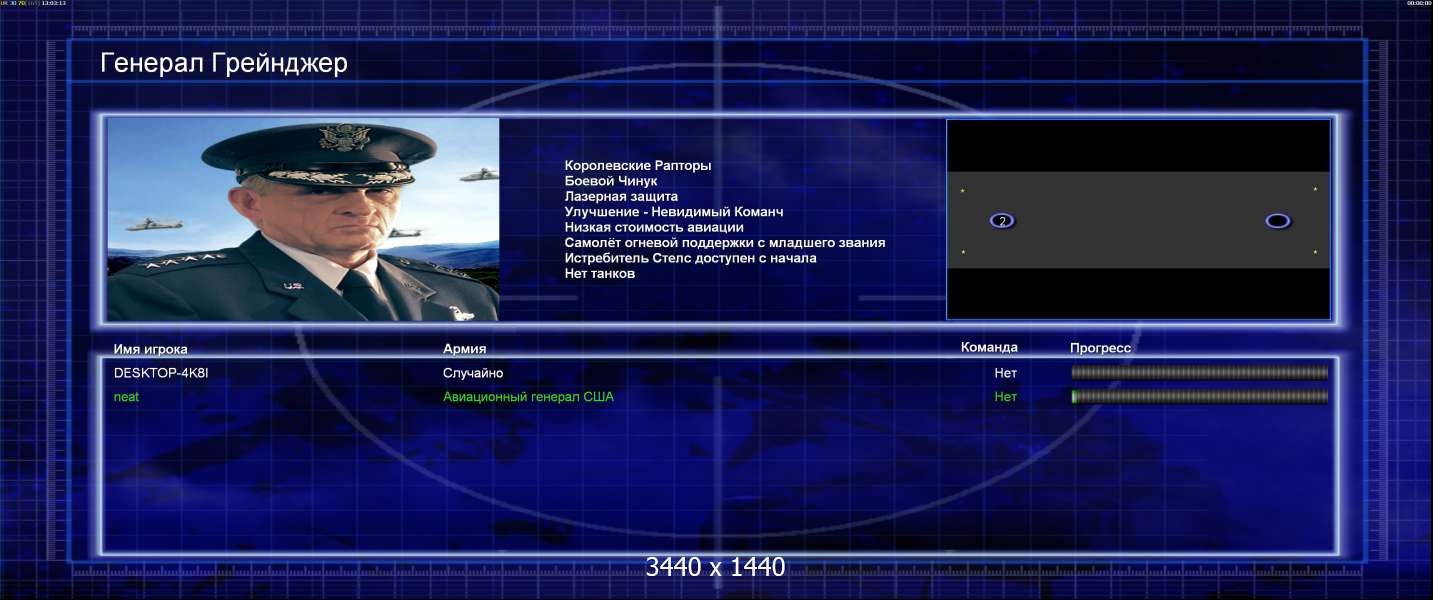1433x600 pixels.
Task: Click team value 'Нет' in DESKTOP-4K8I row
Action: [x=1005, y=373]
